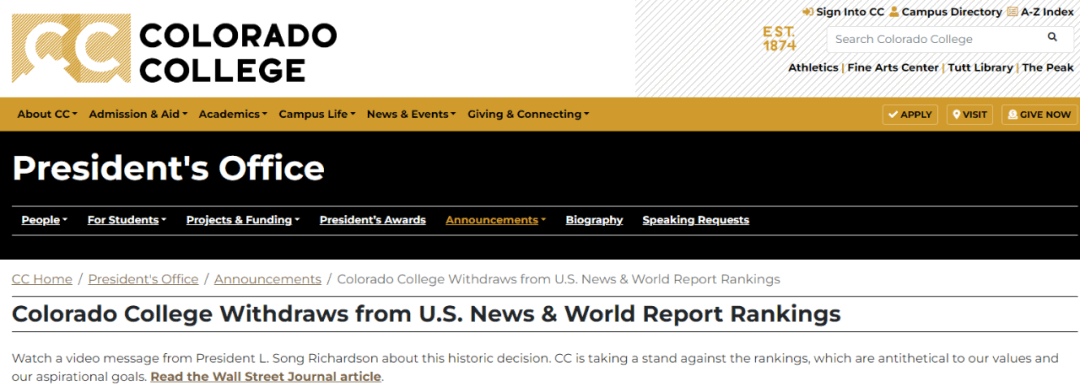Image resolution: width=1080 pixels, height=392 pixels.
Task: Click the Visit button with its map pin icon
Action: point(970,114)
